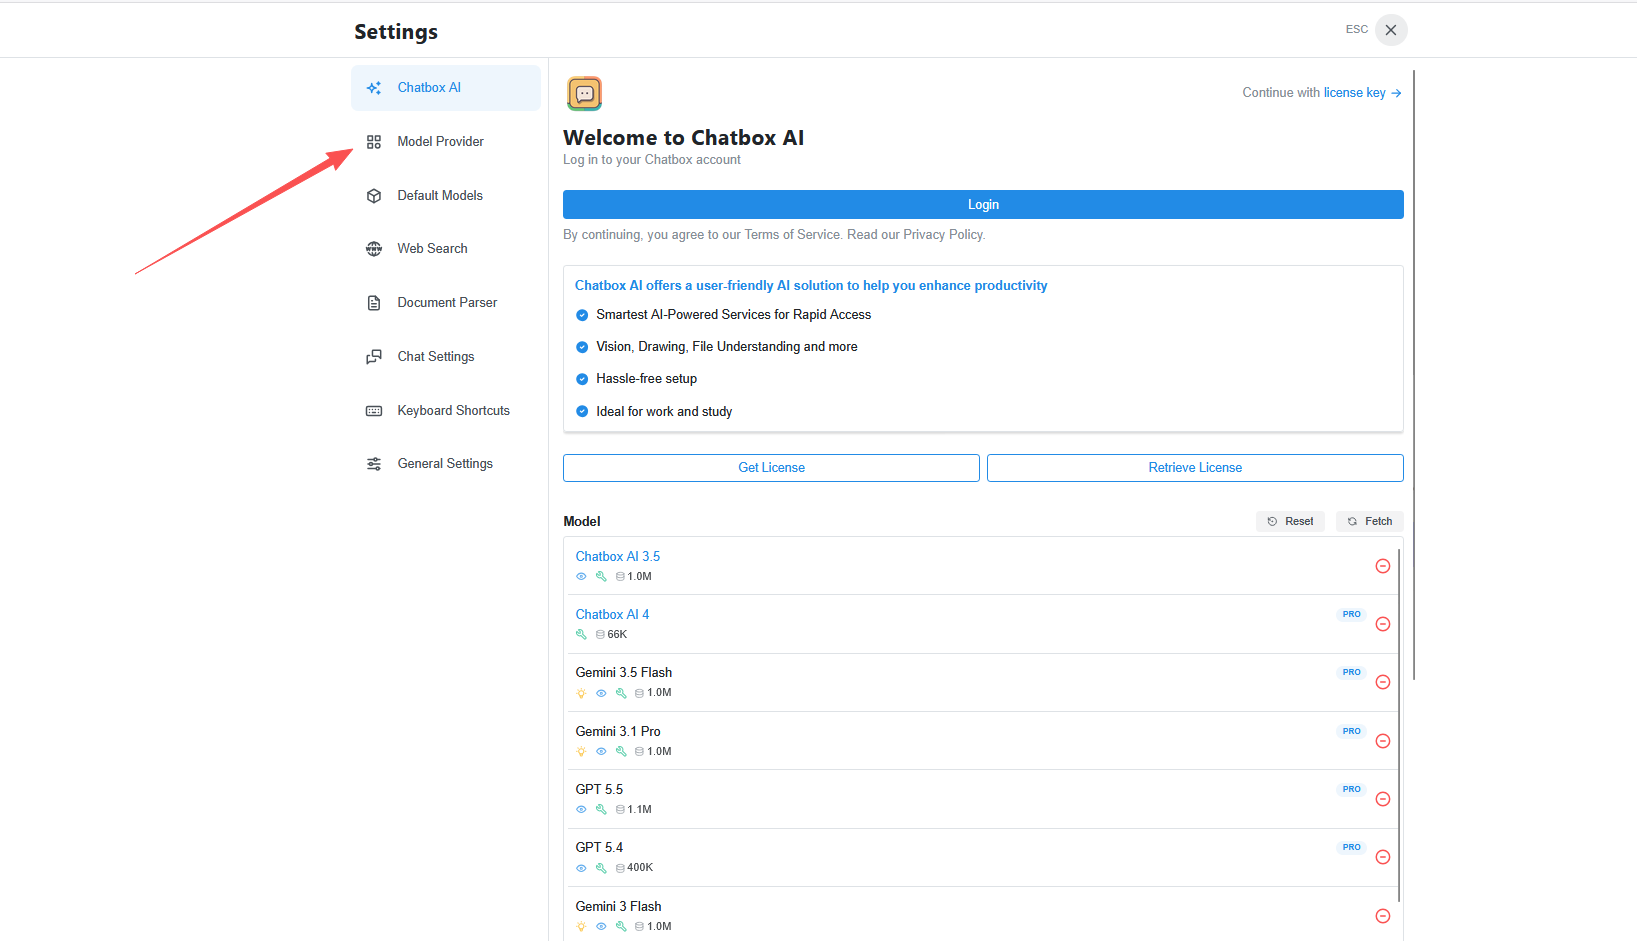1637x941 pixels.
Task: Click the GPT 5.4 model name
Action: (x=599, y=848)
